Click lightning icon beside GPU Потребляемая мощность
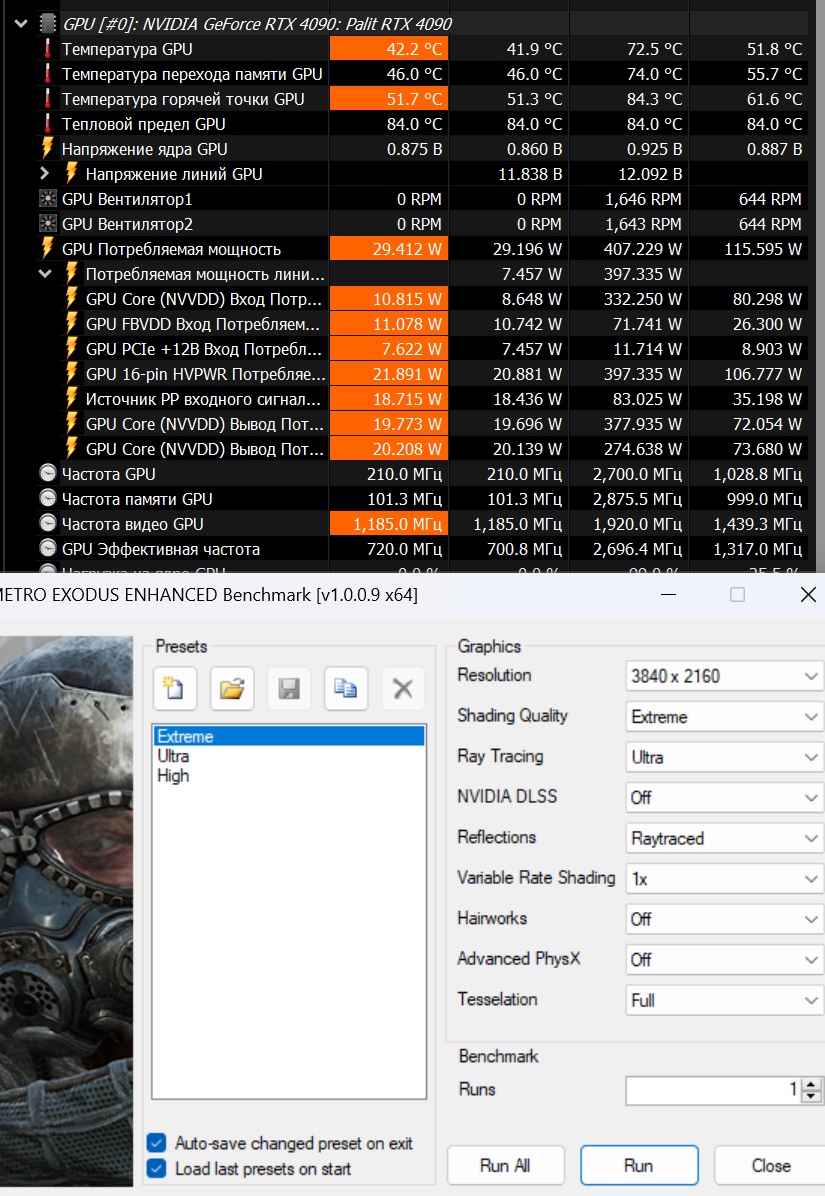Image resolution: width=825 pixels, height=1196 pixels. (47, 249)
